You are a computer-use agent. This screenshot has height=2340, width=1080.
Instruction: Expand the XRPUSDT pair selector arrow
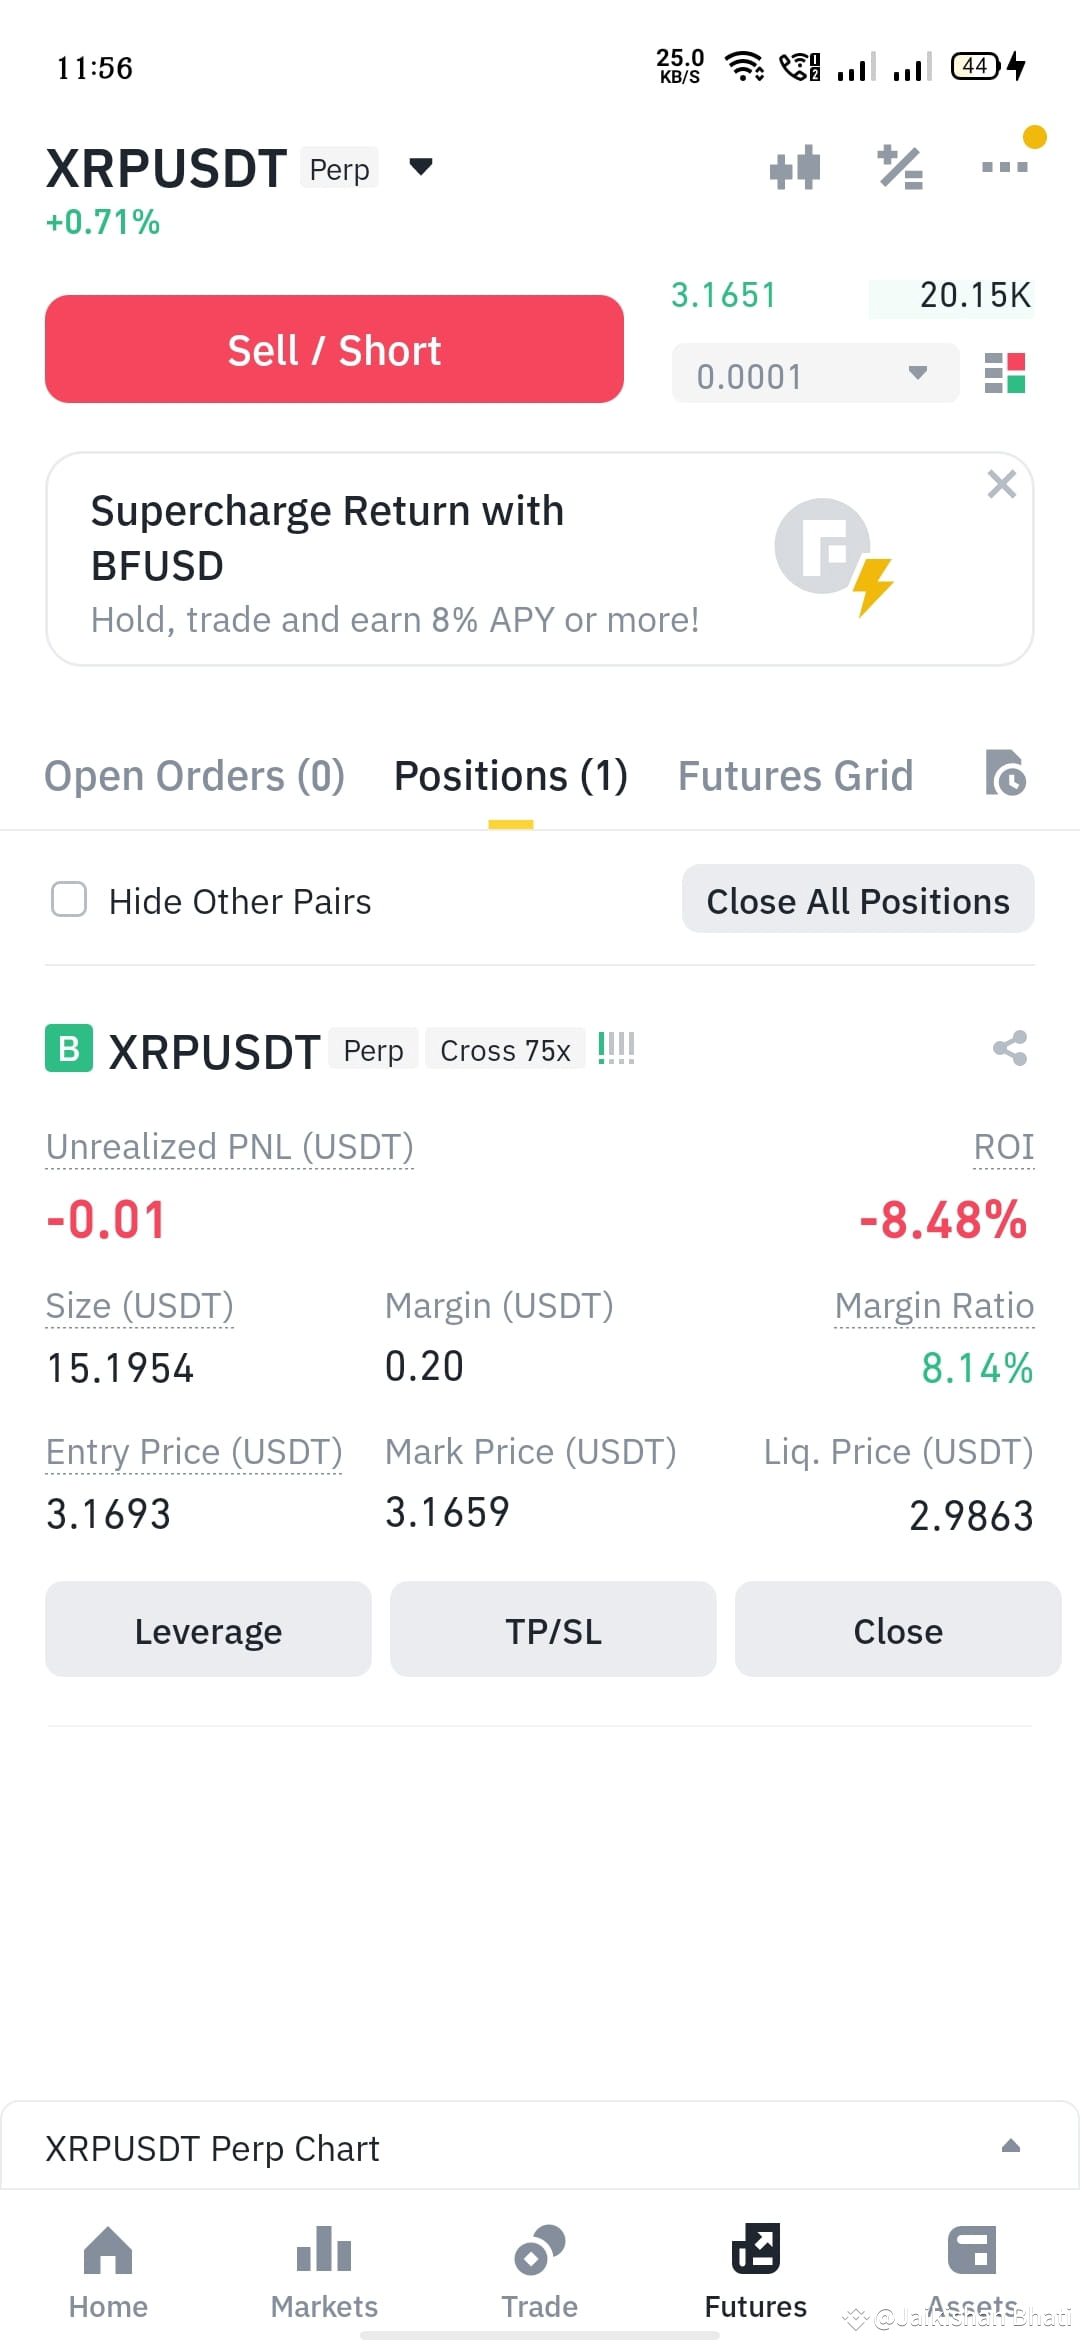421,167
